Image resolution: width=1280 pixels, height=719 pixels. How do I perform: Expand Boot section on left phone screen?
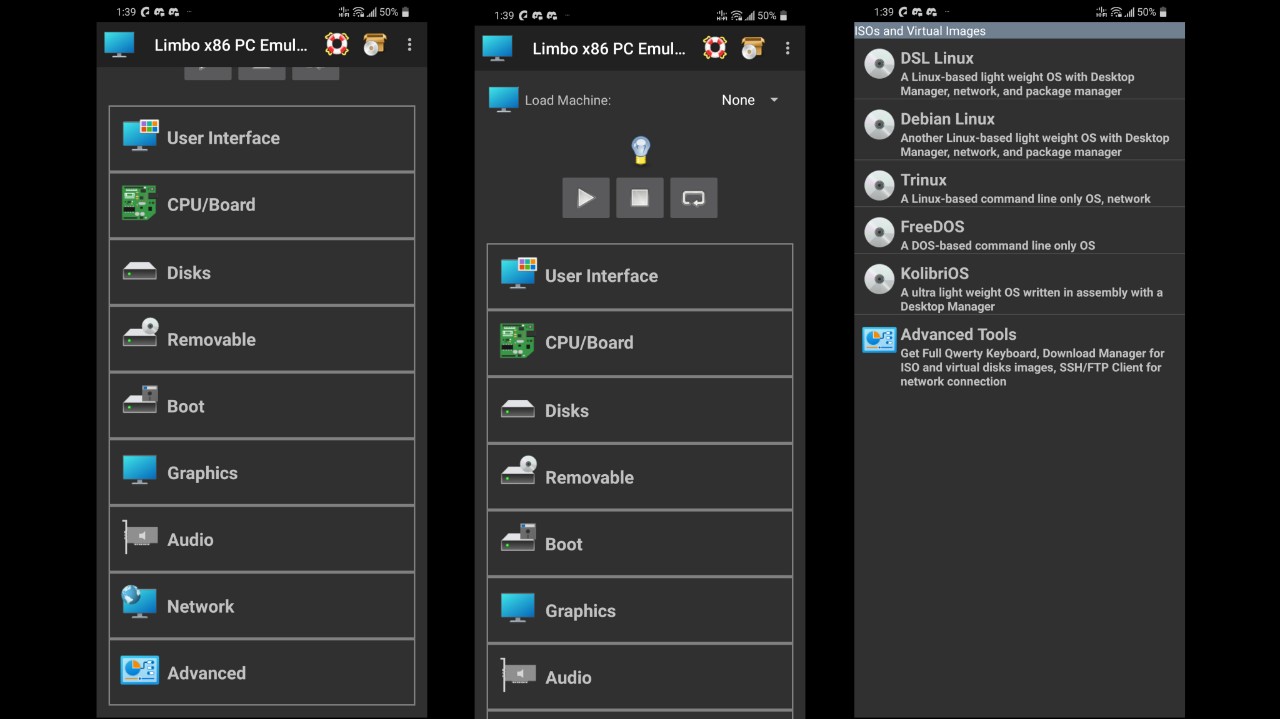262,406
